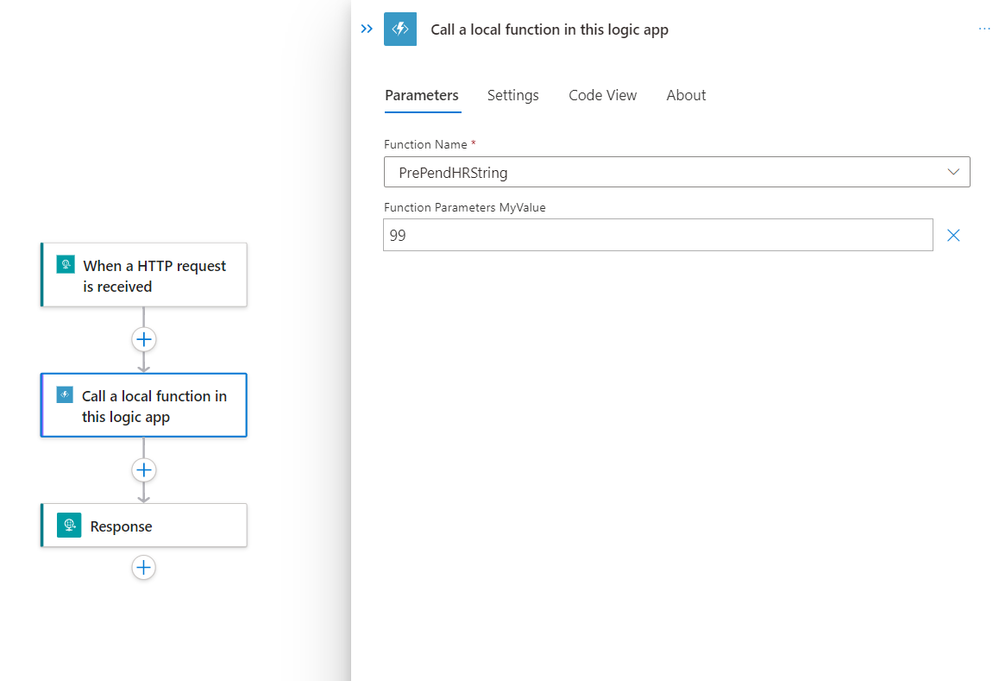Screen dimensions: 999x681
Task: Click the Function Parameters MyValue input field
Action: (x=657, y=235)
